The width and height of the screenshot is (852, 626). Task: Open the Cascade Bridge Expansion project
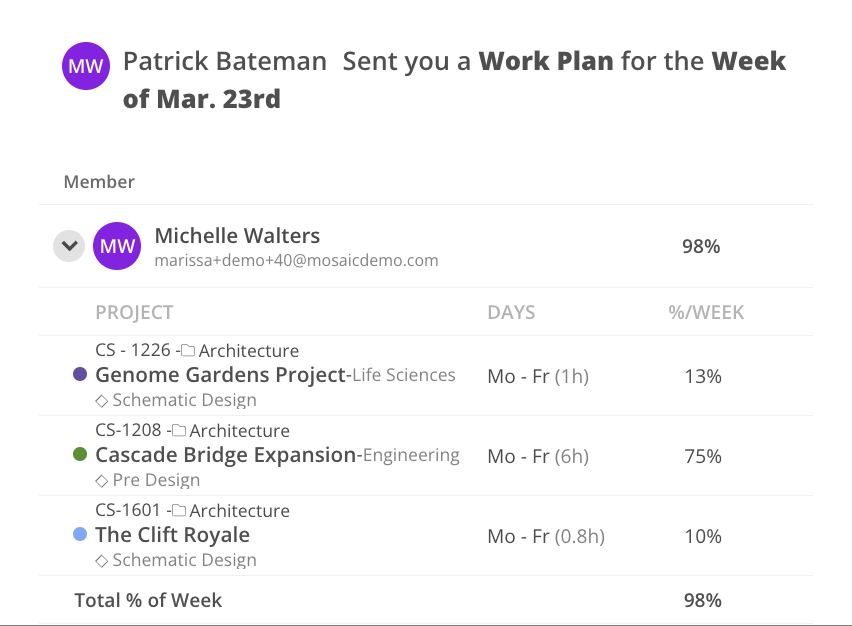pos(226,455)
